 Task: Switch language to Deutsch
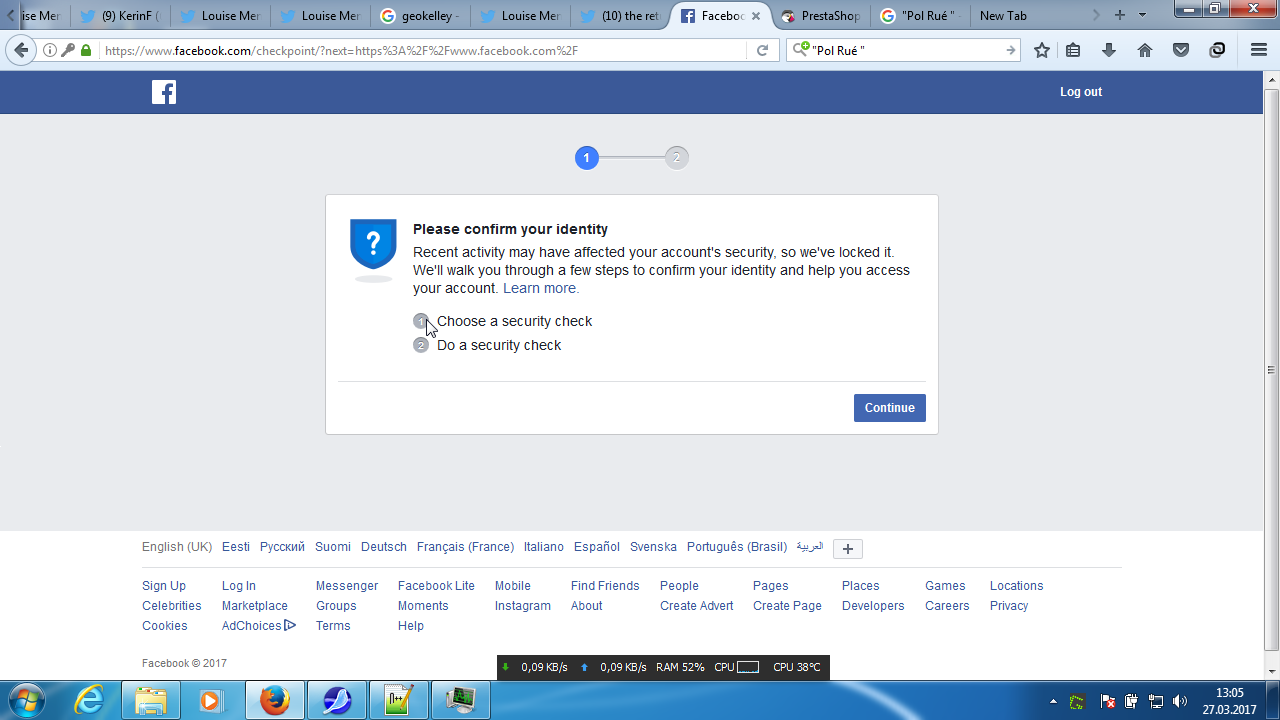[384, 547]
